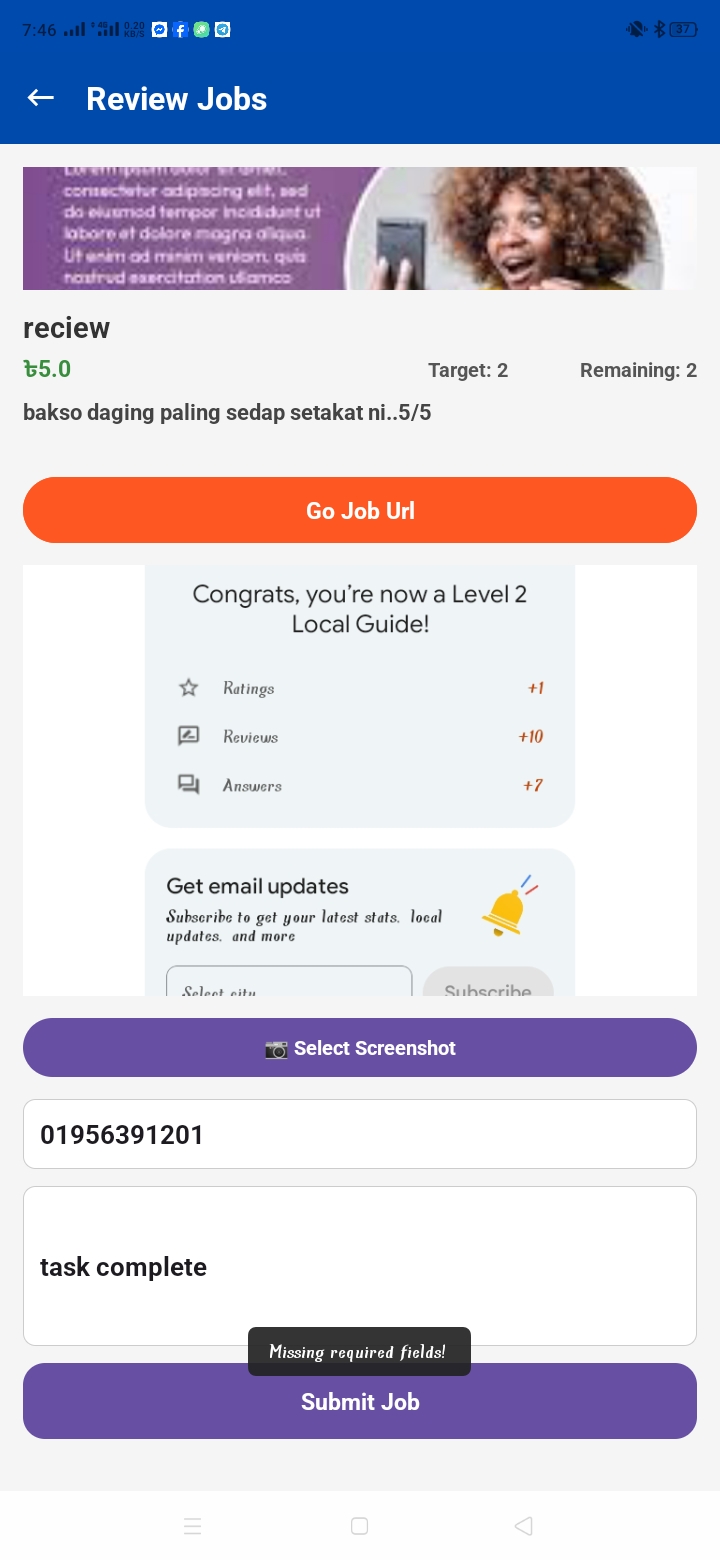Viewport: 720px width, 1560px height.
Task: Tap the Messenger notification icon
Action: pos(159,30)
